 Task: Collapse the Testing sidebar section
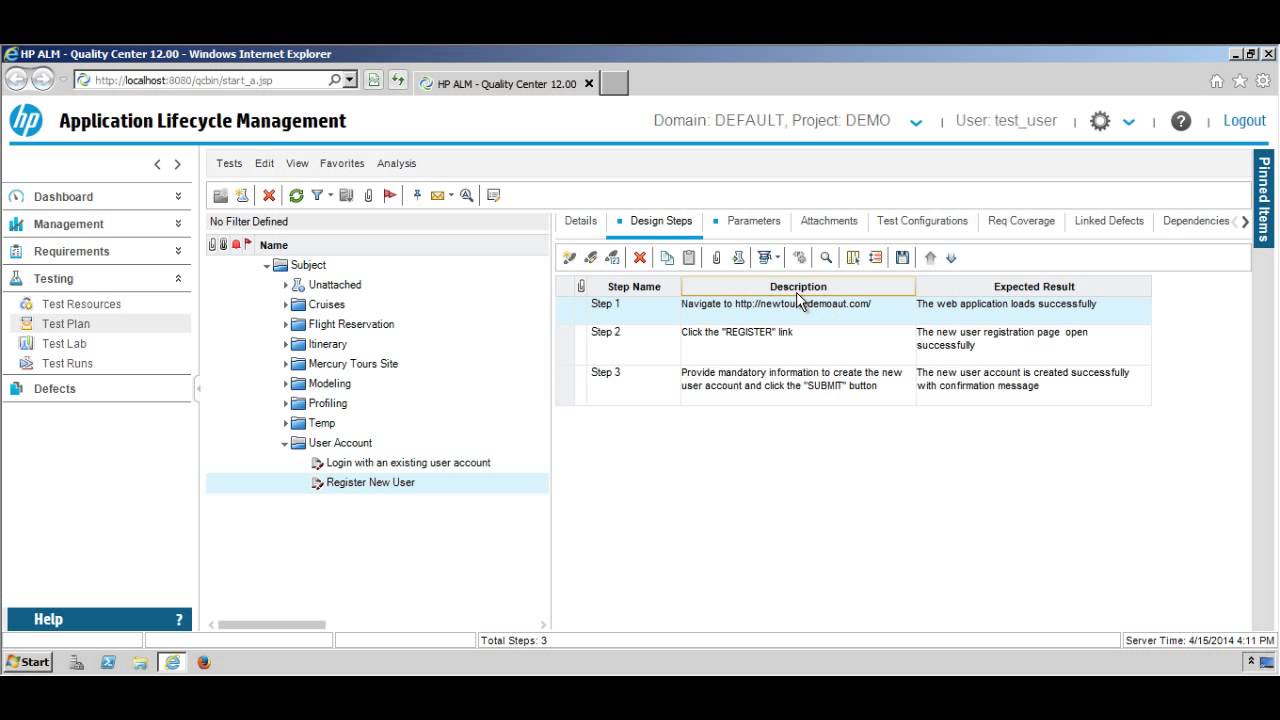coord(178,279)
